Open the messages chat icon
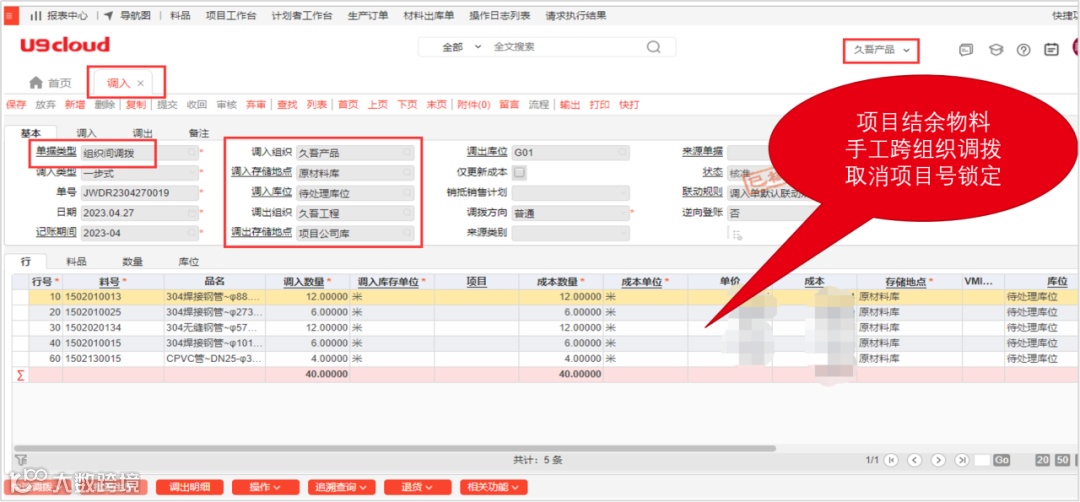1080x502 pixels. point(966,50)
